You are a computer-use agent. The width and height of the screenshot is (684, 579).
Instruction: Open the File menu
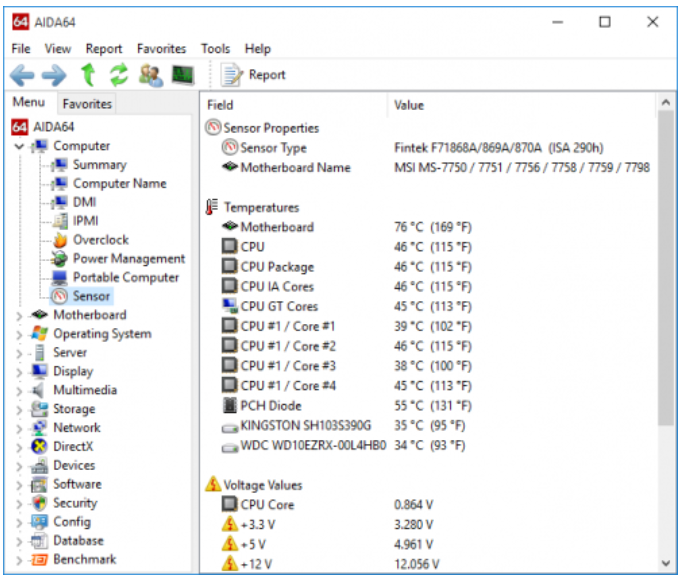[21, 48]
